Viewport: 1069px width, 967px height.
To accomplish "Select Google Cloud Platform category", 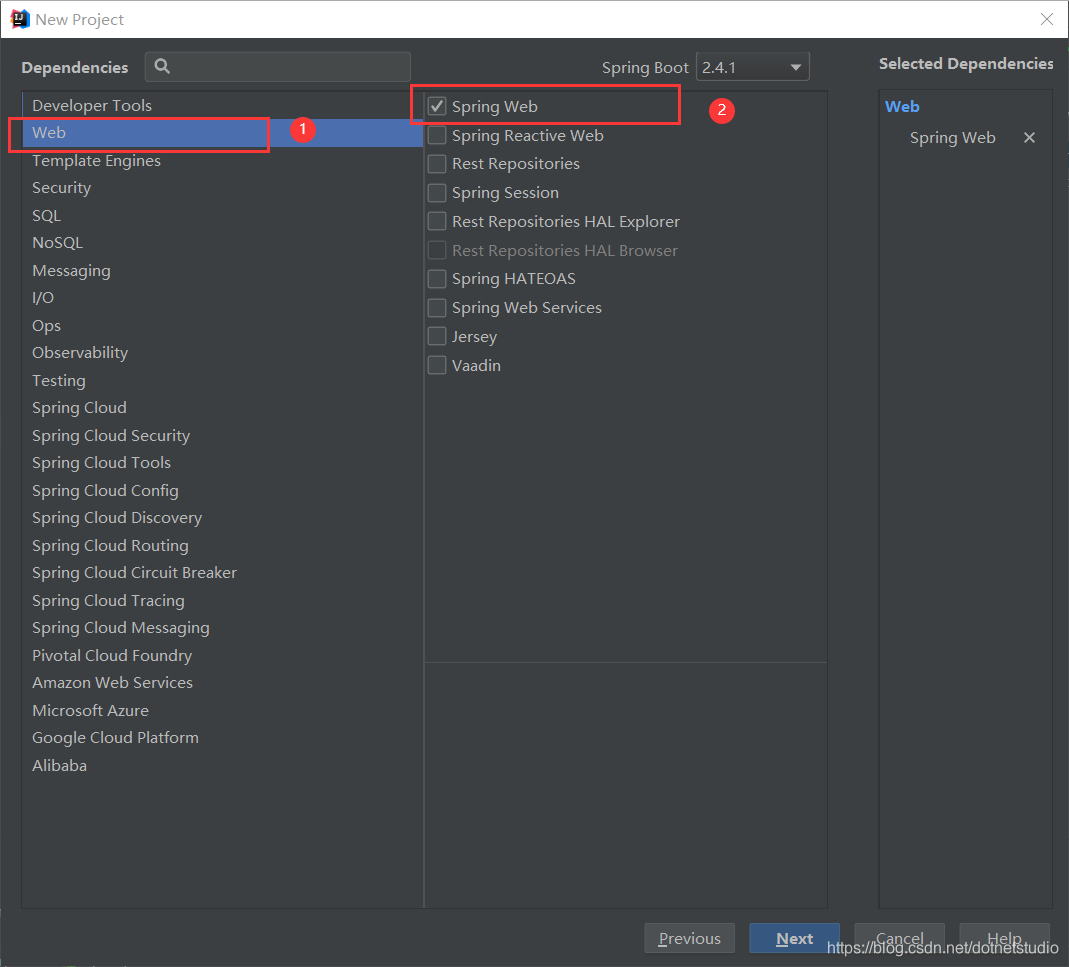I will 222,738.
